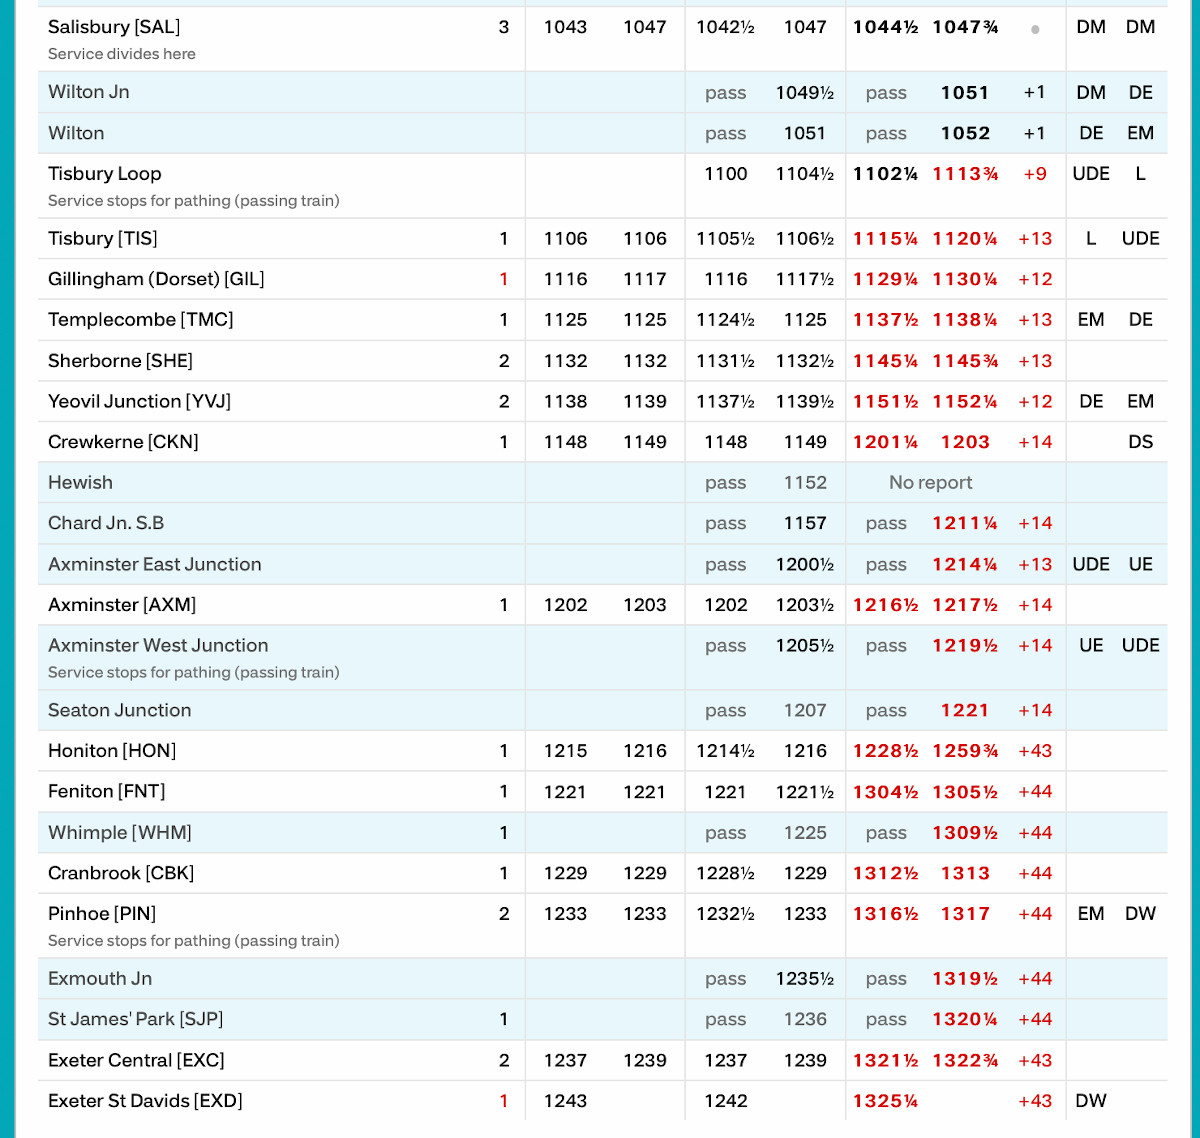Open the Salisbury [SAL] station link
This screenshot has width=1200, height=1138.
114,27
